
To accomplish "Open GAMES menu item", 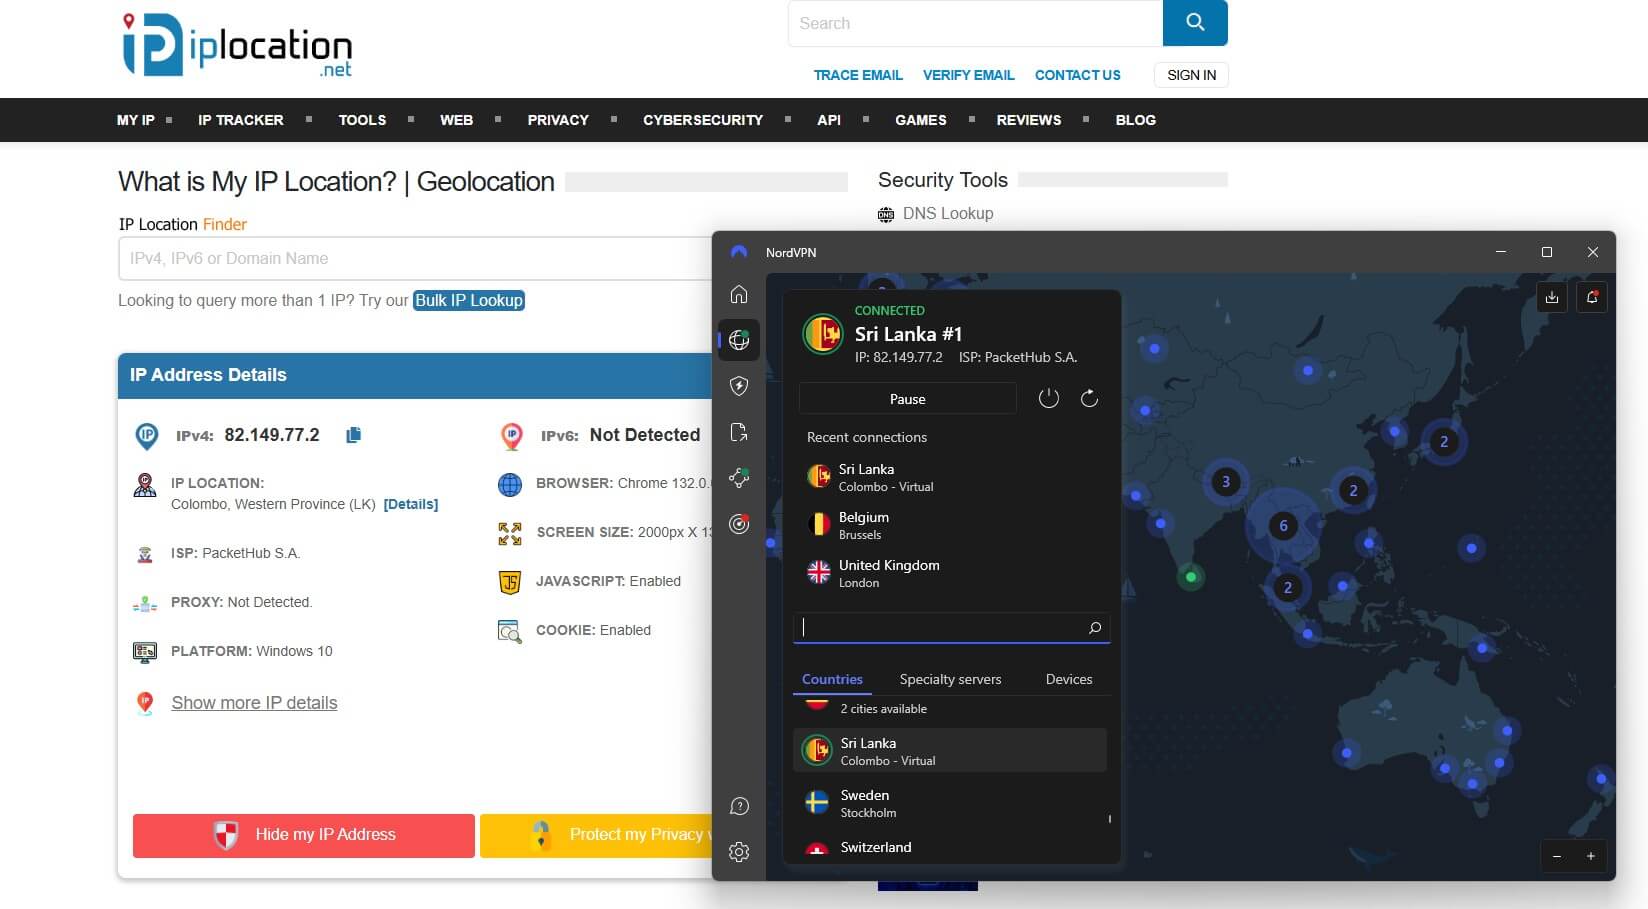I will tap(921, 120).
